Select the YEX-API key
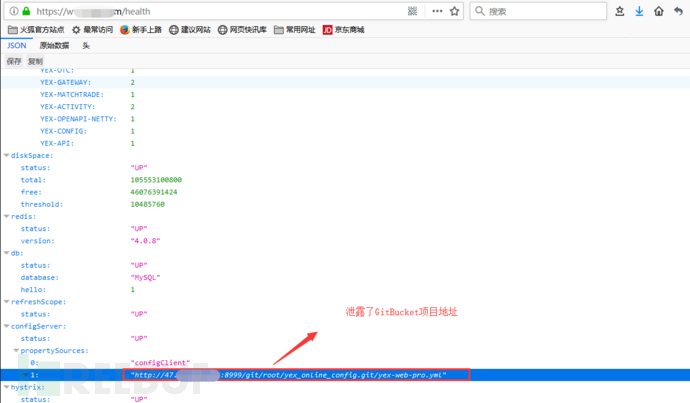The width and height of the screenshot is (690, 403). 57,143
